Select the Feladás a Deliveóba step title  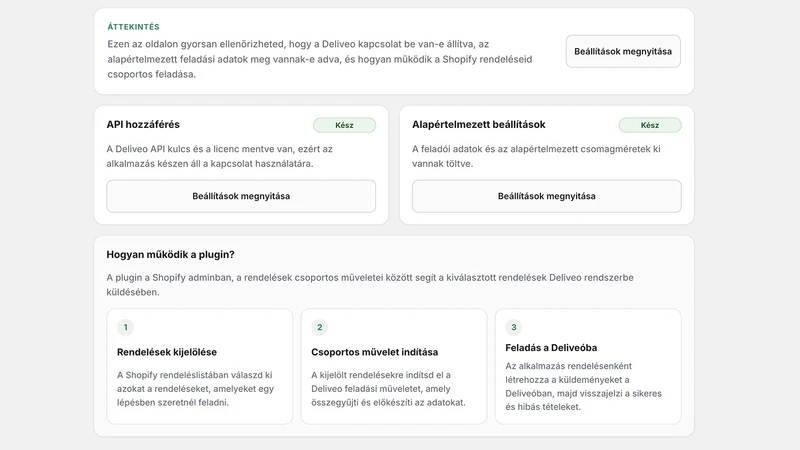pyautogui.click(x=551, y=348)
